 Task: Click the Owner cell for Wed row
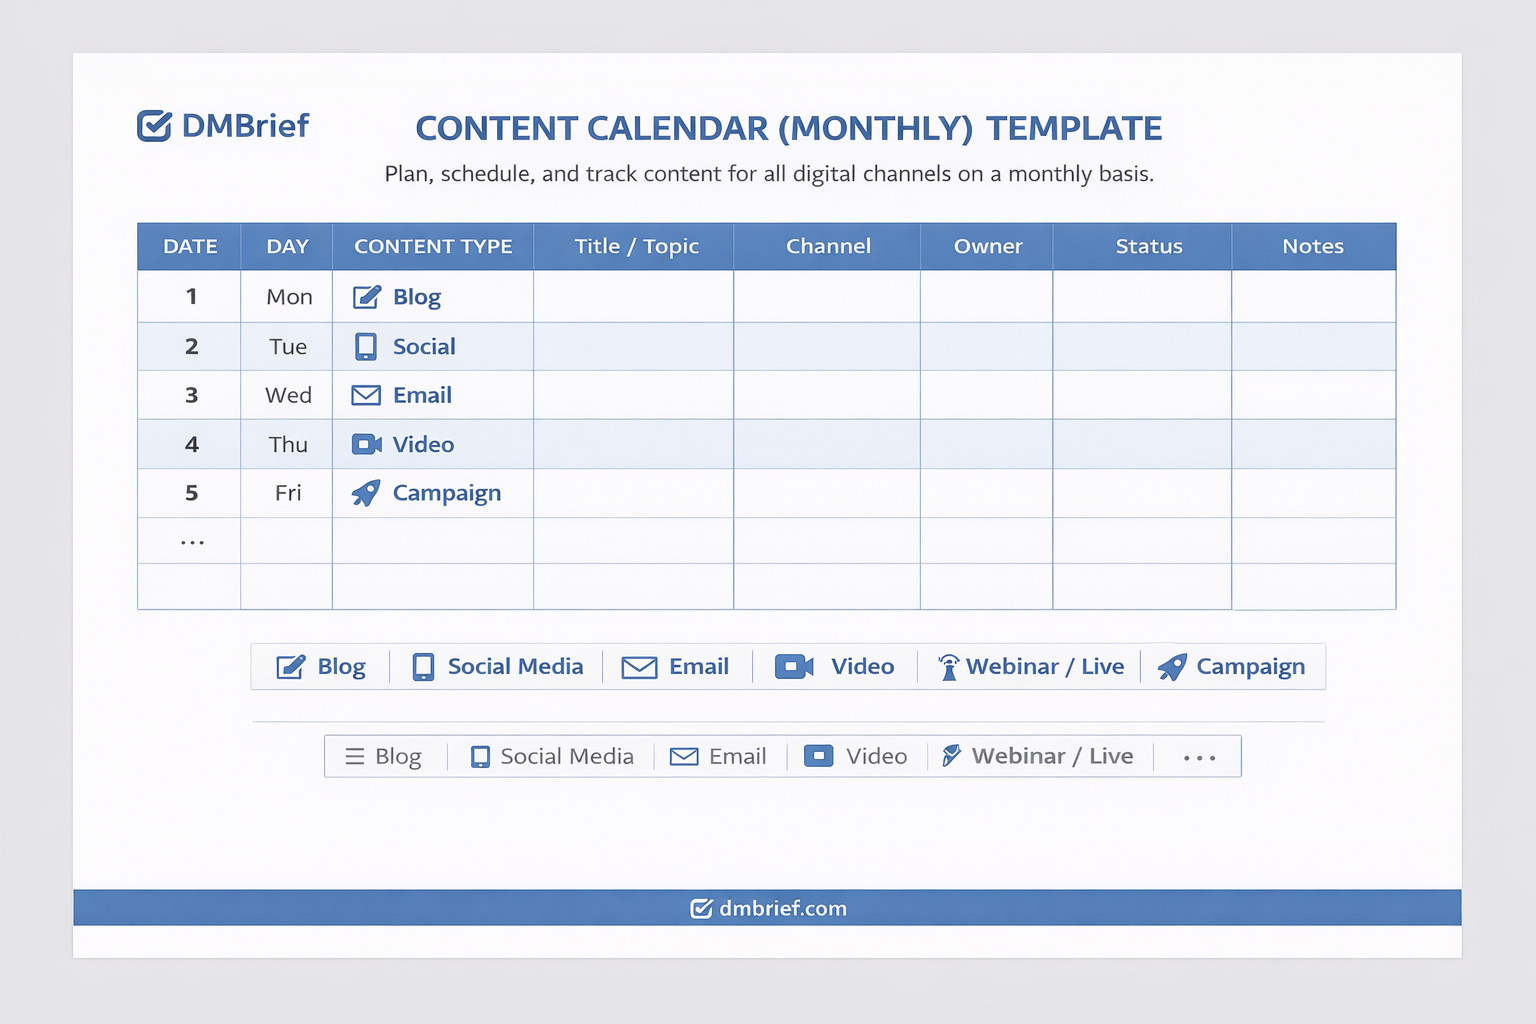986,395
